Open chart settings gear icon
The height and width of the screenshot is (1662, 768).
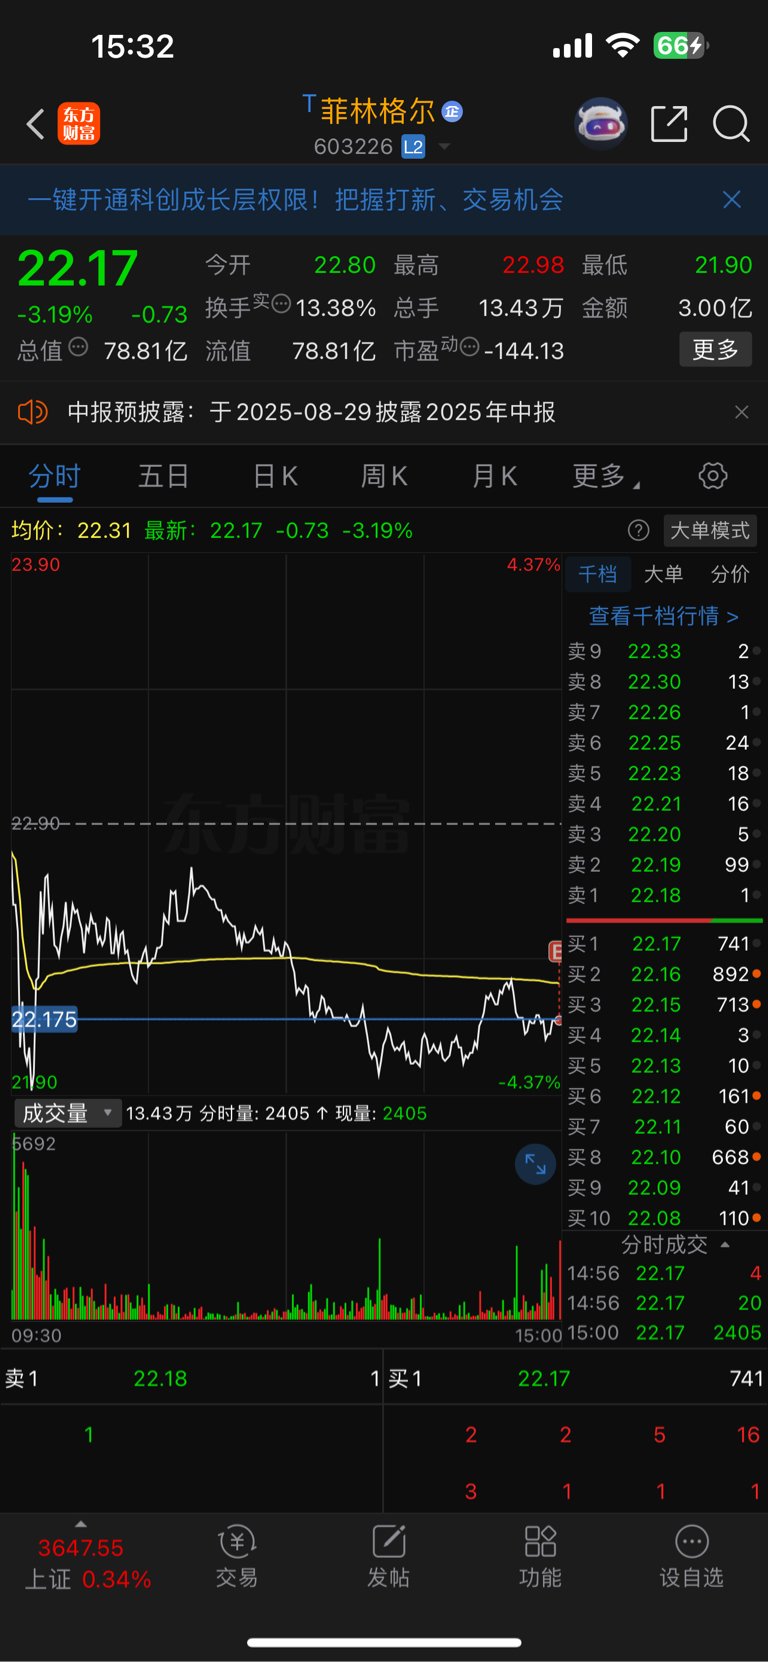(x=713, y=476)
